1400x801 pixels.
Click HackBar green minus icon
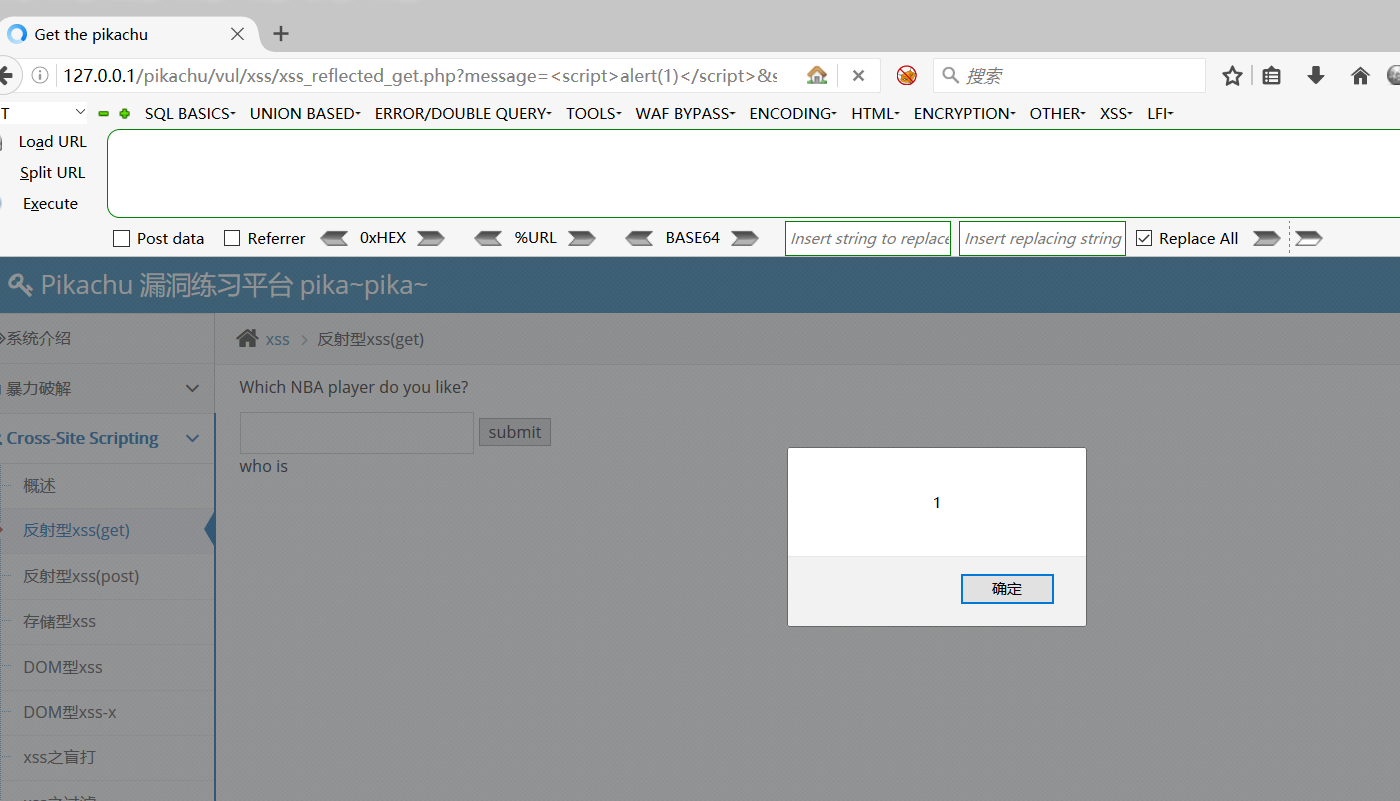[x=103, y=114]
